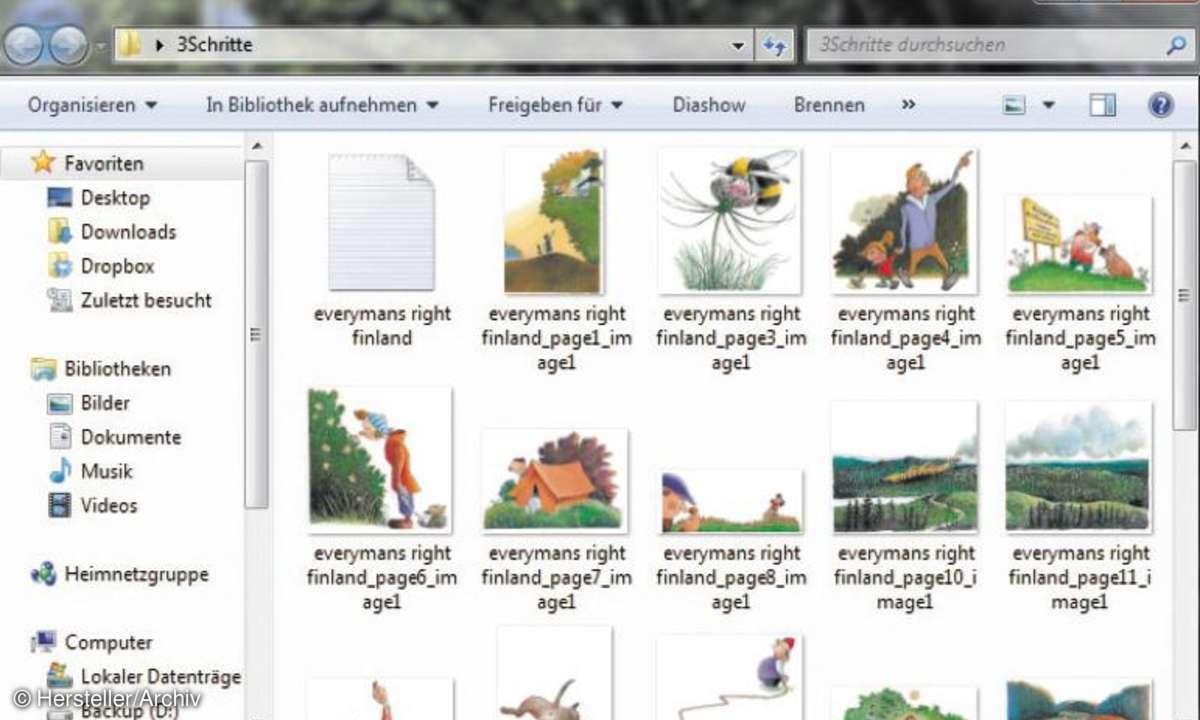Screen dimensions: 1200x720
Task: Click the Brennen toolbar button
Action: tap(829, 105)
